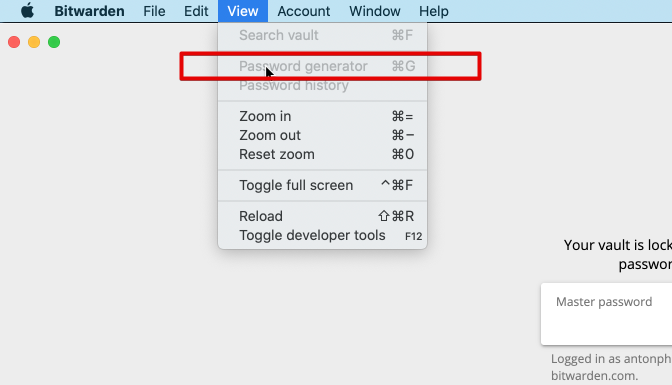Open the File menu

154,11
